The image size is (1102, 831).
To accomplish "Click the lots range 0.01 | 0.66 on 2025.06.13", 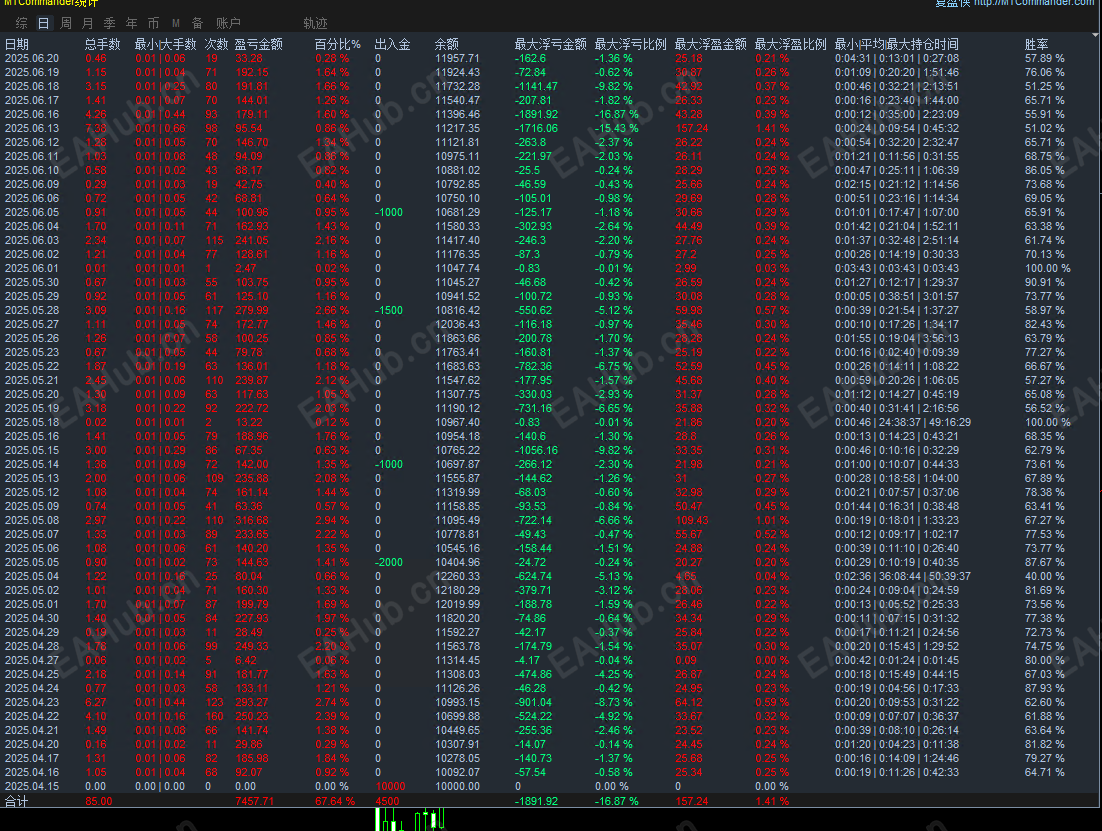I will click(x=160, y=129).
